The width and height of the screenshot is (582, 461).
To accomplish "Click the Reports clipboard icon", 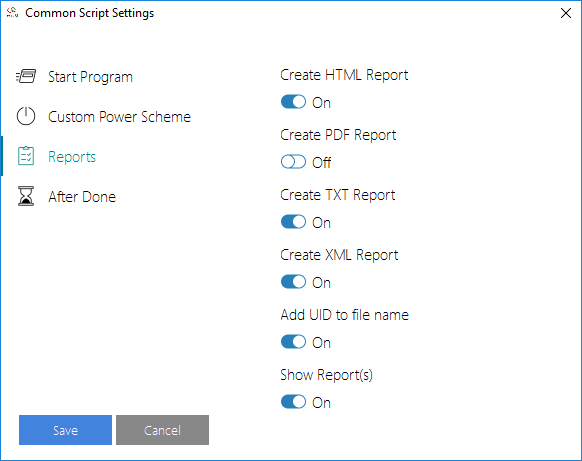I will pyautogui.click(x=26, y=156).
